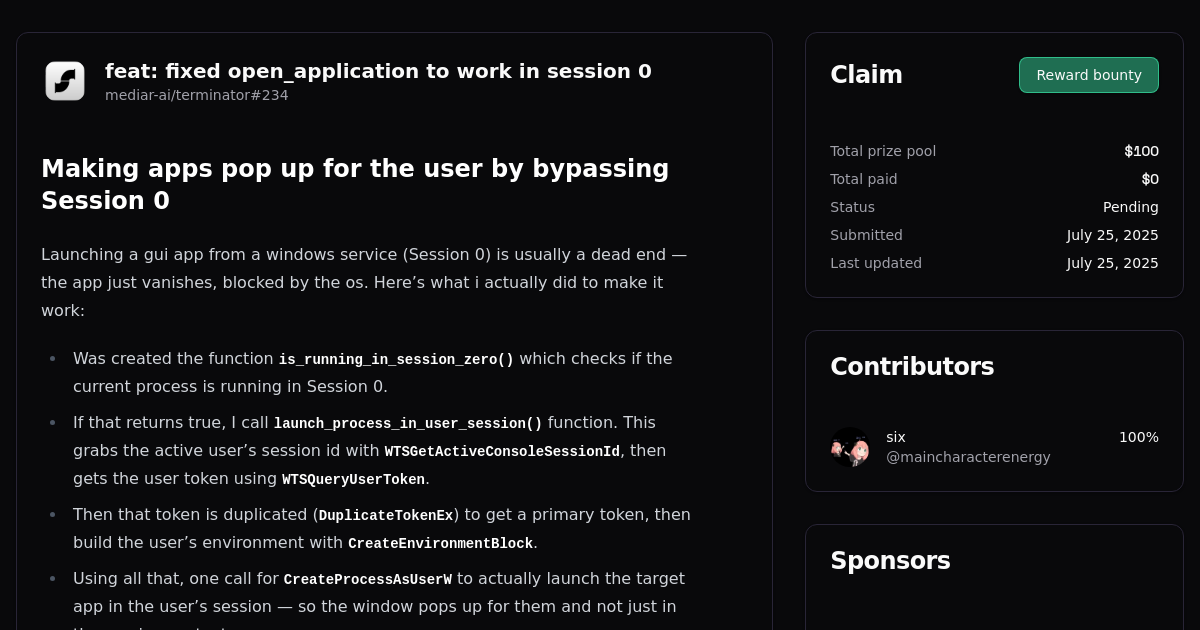
Task: Select the DuplicateTokenEx code token
Action: (x=385, y=515)
